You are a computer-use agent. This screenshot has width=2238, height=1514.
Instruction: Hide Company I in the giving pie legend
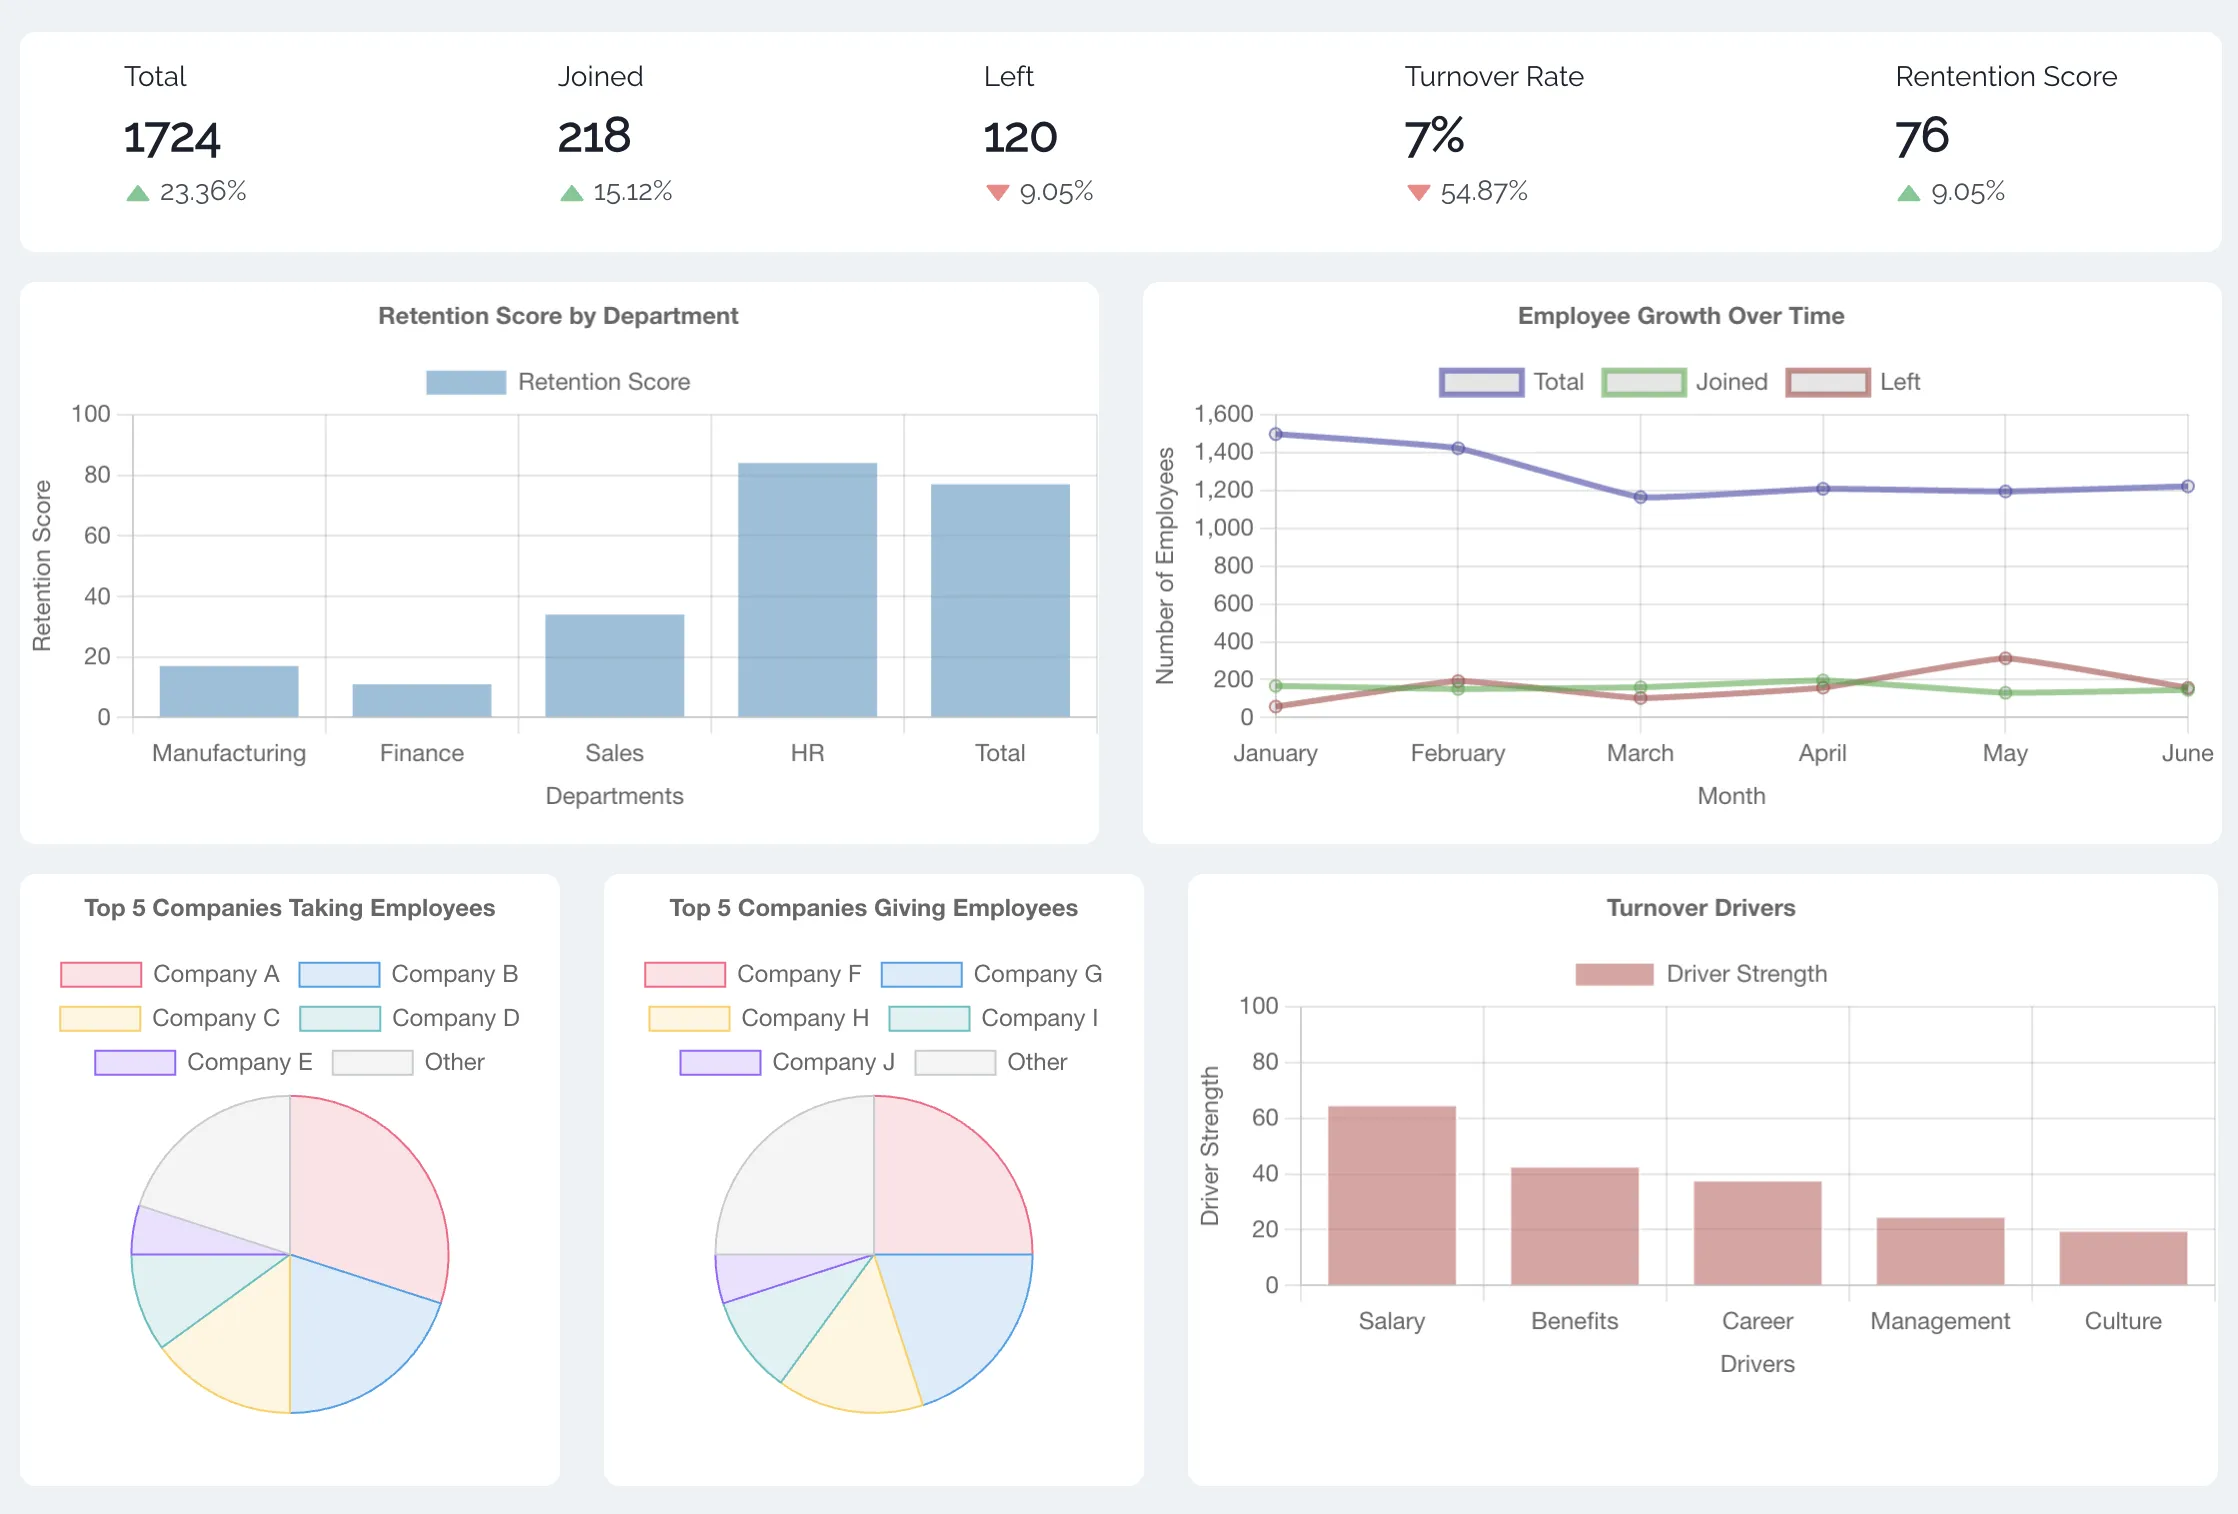929,1018
